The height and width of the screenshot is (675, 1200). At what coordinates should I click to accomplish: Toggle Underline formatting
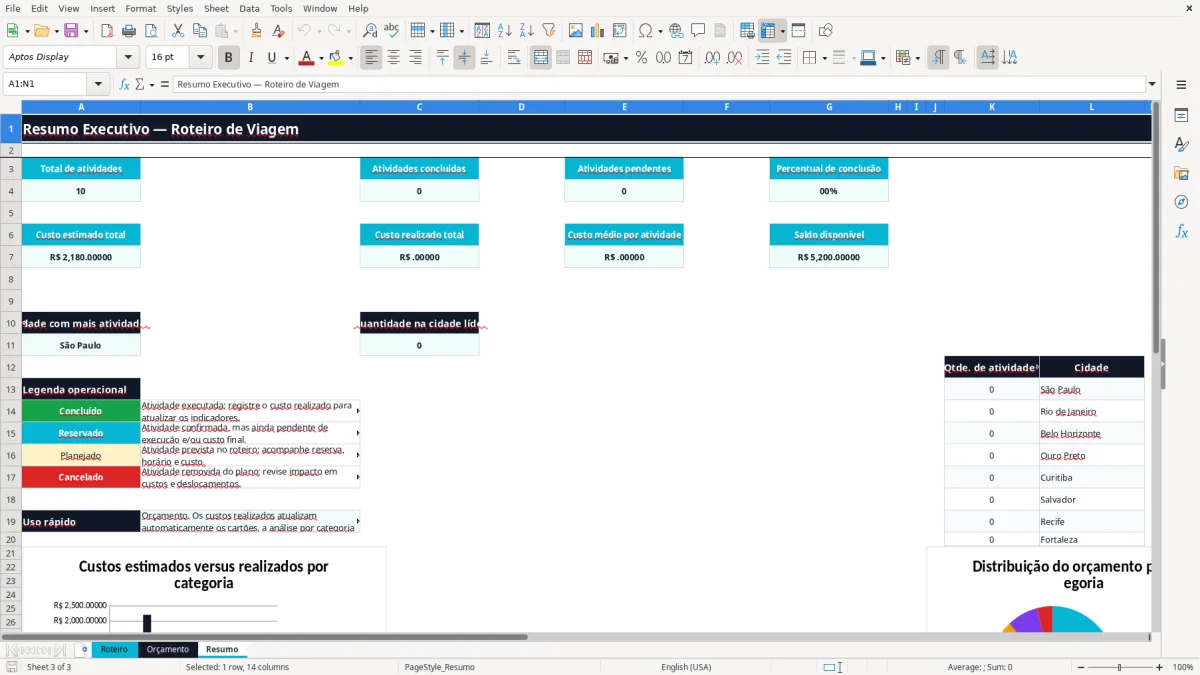pyautogui.click(x=271, y=58)
